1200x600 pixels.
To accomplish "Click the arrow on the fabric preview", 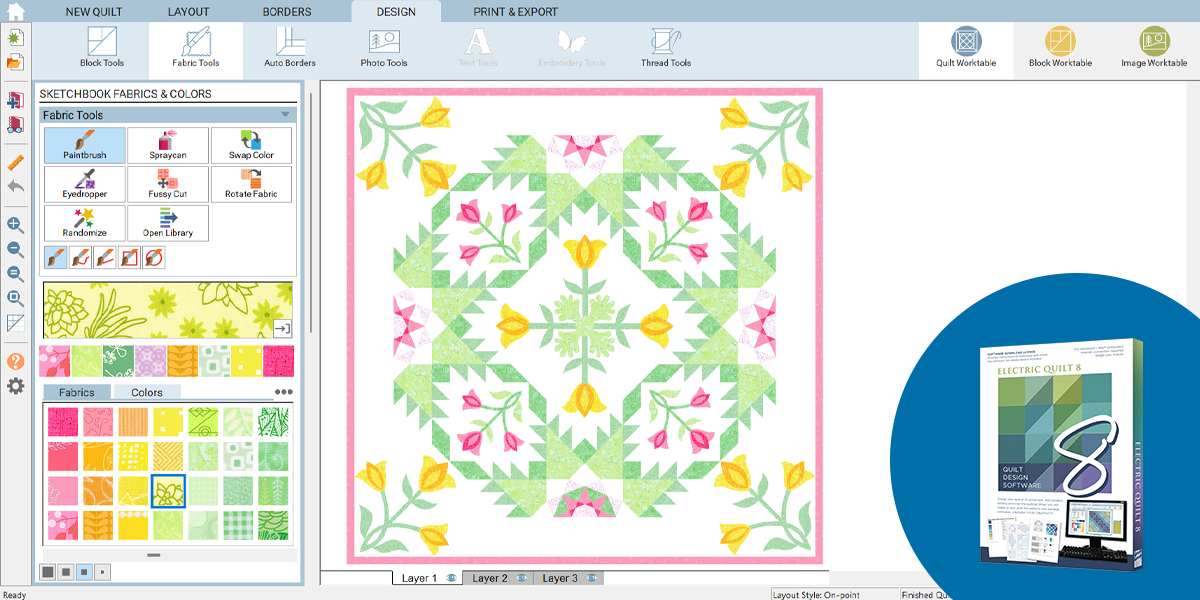I will [x=282, y=328].
